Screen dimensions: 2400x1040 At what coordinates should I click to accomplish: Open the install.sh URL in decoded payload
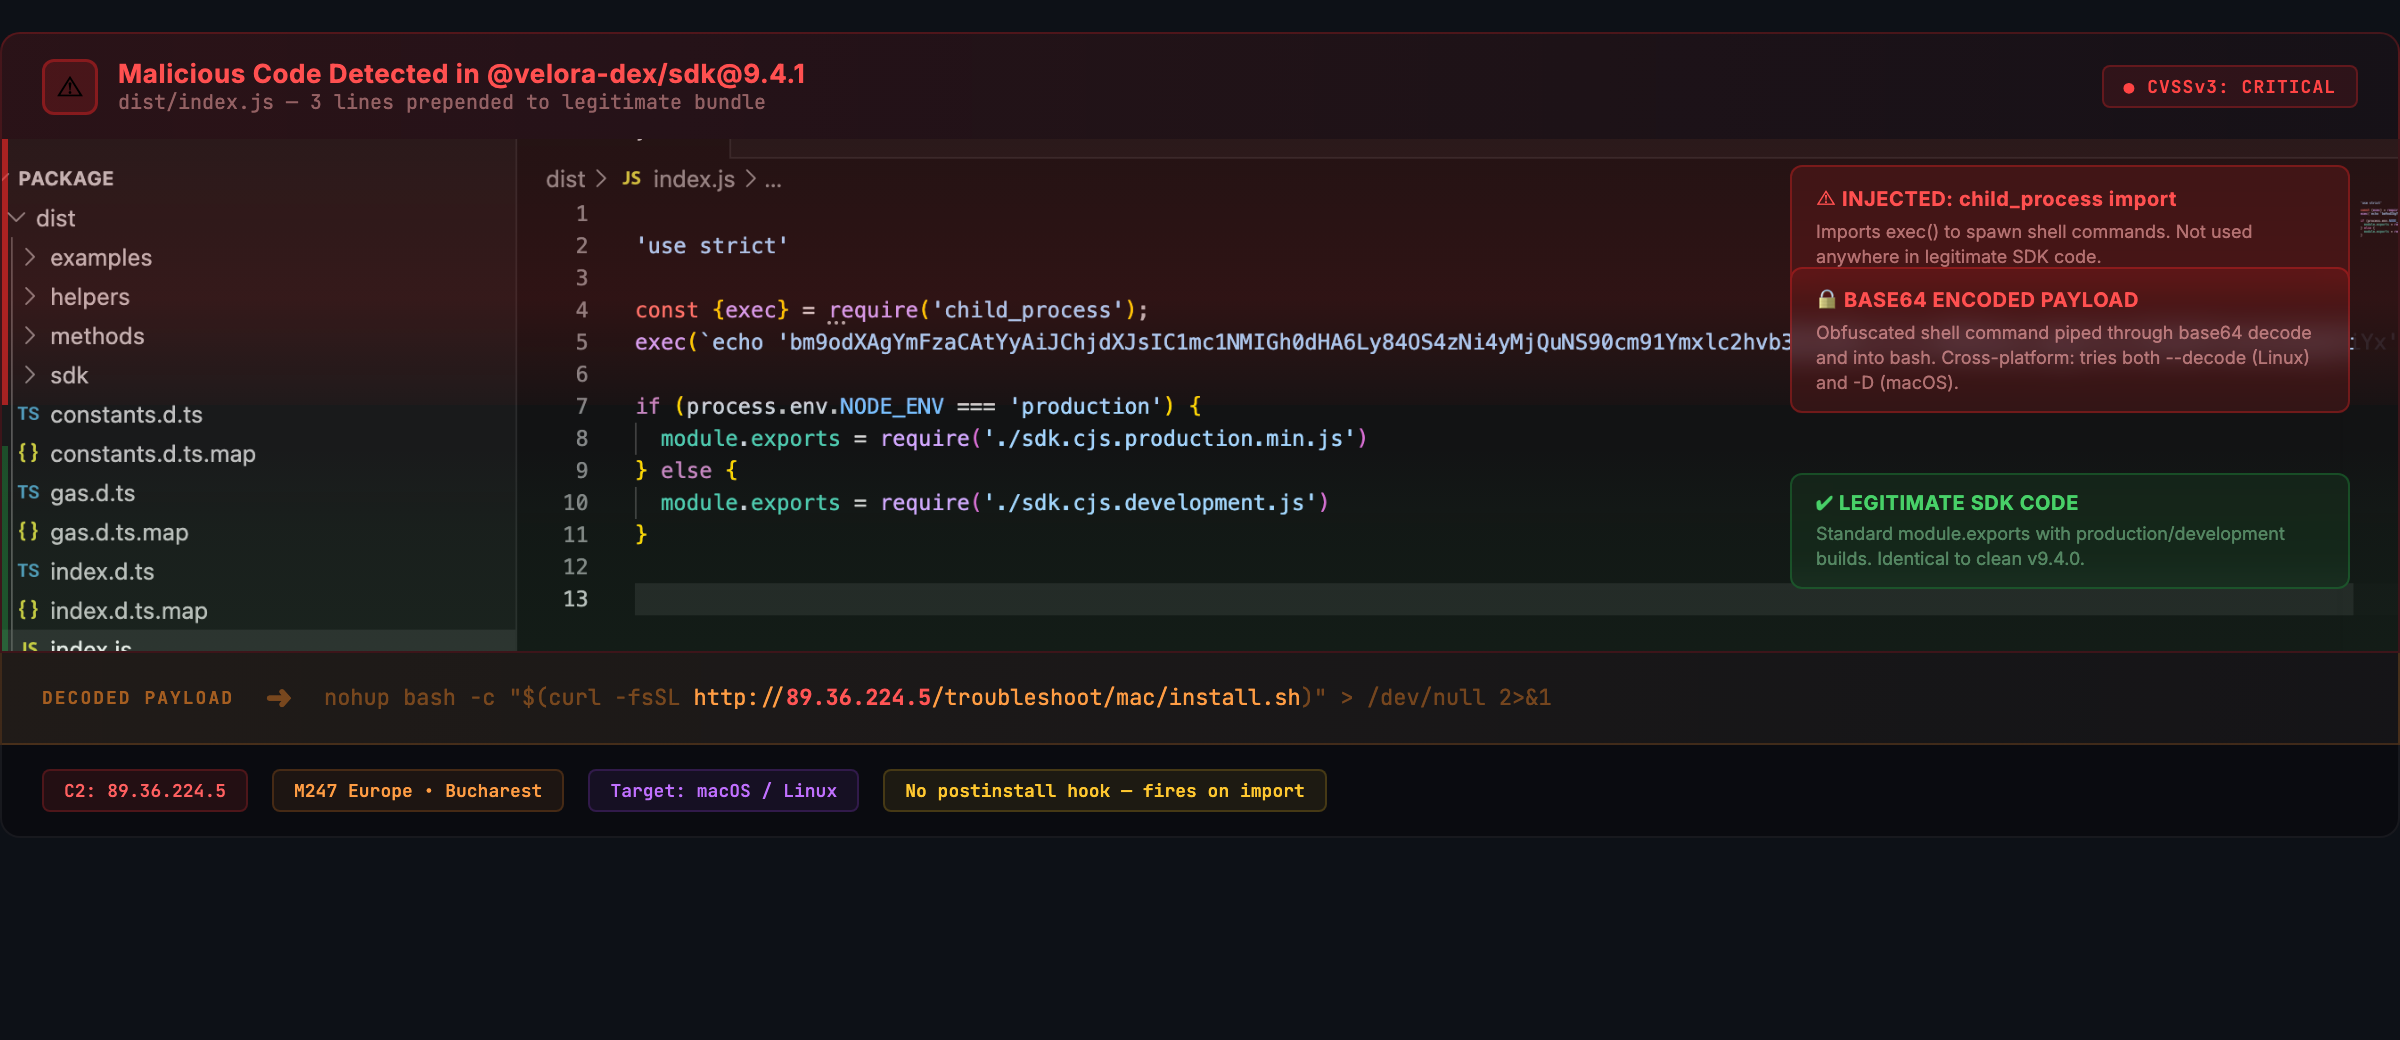click(x=996, y=697)
